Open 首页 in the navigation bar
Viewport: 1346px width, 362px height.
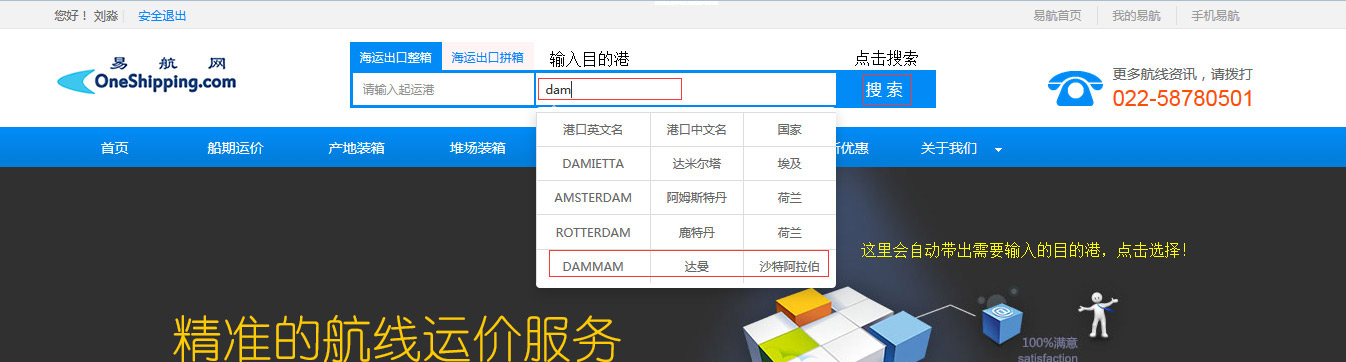[x=114, y=148]
